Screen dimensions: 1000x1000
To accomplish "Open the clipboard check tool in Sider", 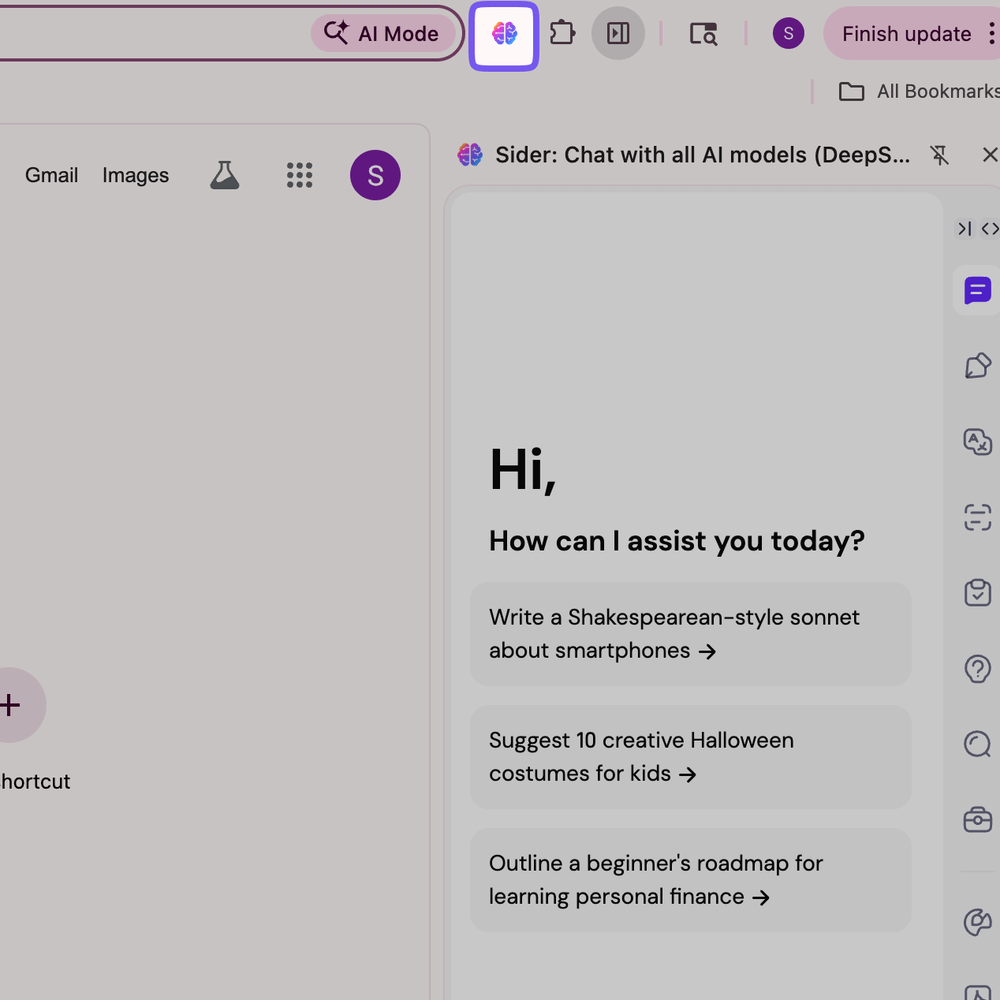I will click(978, 592).
